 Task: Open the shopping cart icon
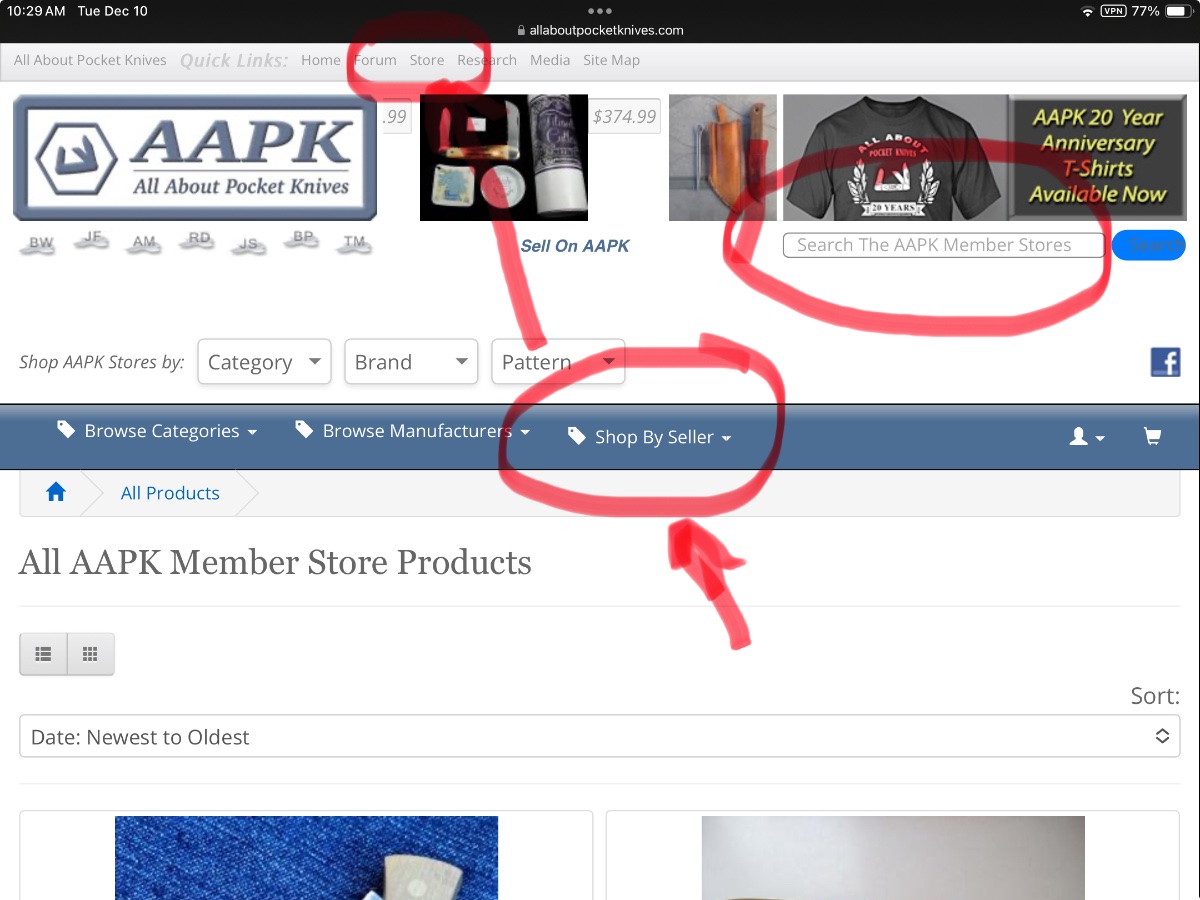pyautogui.click(x=1152, y=436)
